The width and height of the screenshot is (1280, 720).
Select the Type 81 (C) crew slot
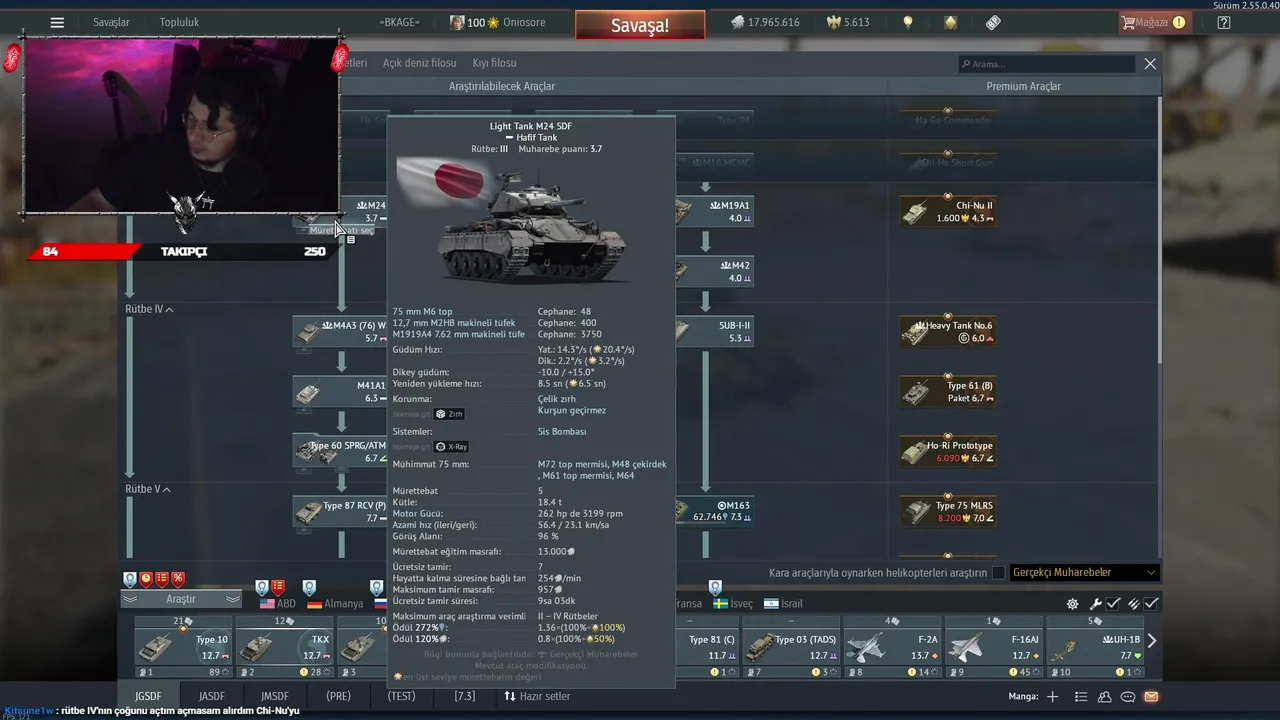tap(709, 647)
